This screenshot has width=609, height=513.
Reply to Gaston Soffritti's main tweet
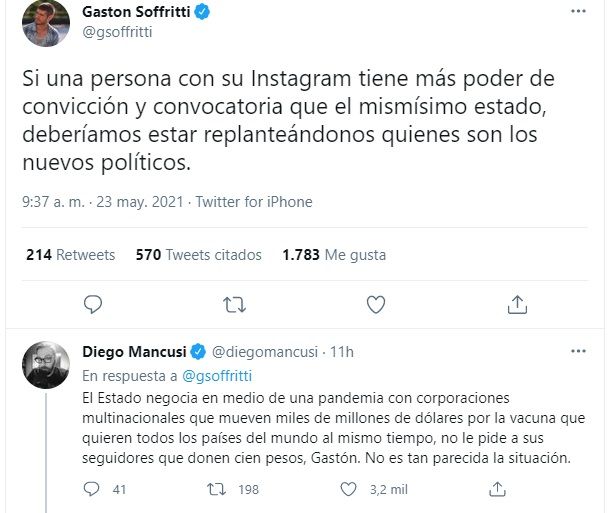[x=93, y=303]
